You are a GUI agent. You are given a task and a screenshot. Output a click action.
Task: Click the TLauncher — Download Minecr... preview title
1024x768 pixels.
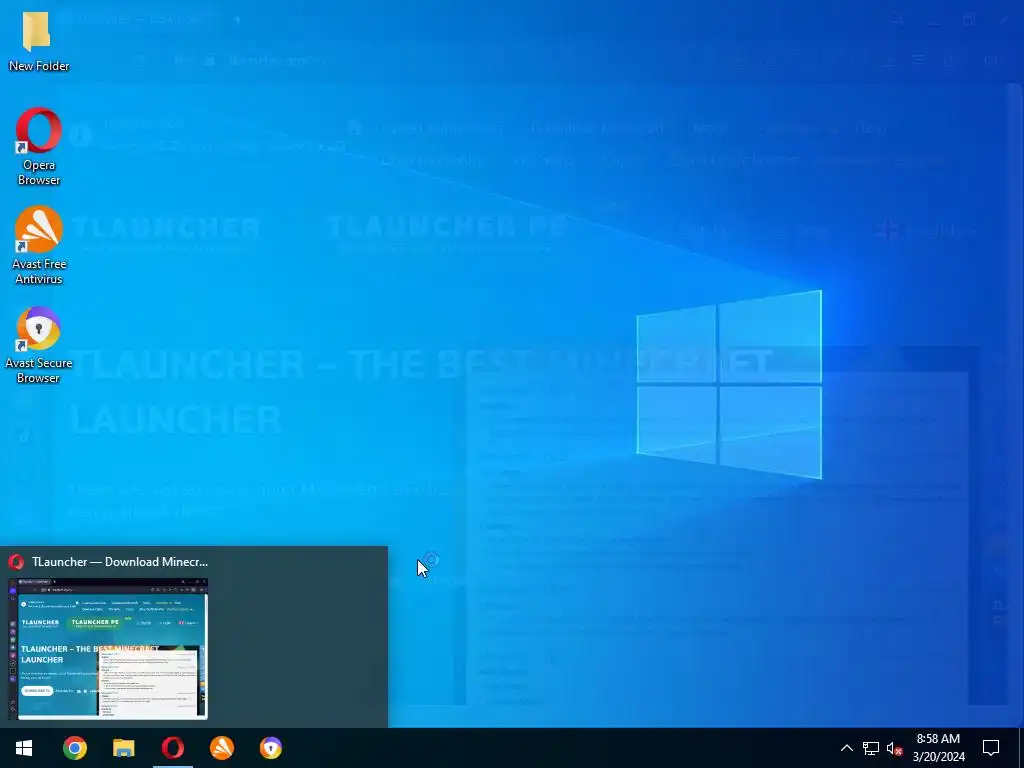[120, 562]
